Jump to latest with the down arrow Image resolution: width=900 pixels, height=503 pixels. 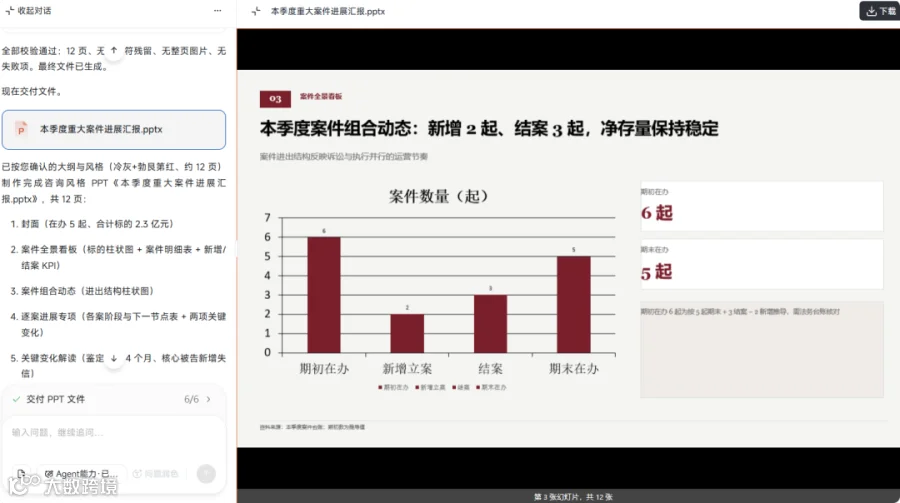tap(114, 358)
